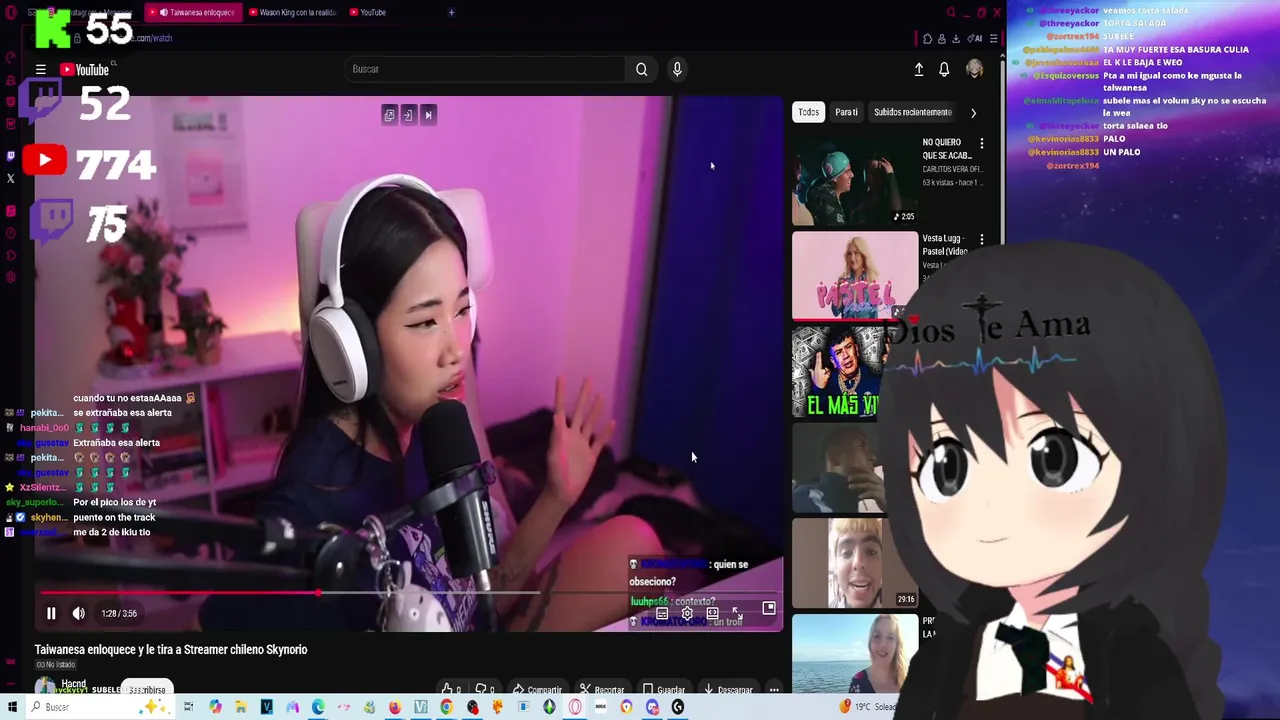Open the YouTube create/upload icon

(919, 69)
